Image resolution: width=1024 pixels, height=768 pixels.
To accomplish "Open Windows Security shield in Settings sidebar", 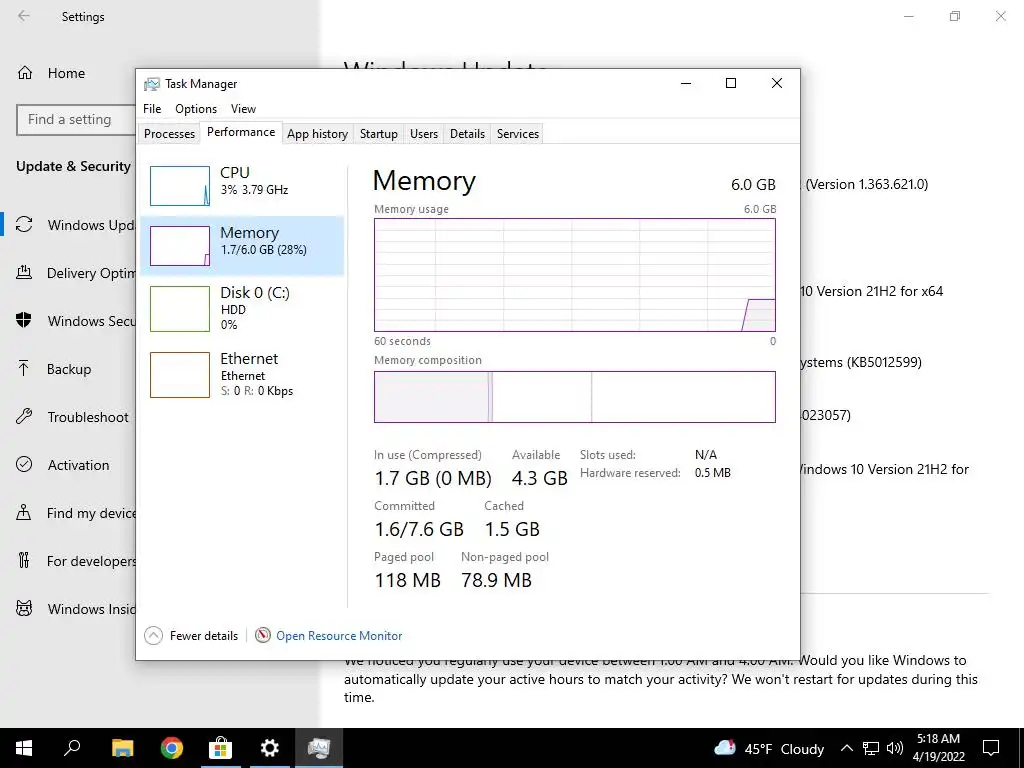I will click(x=24, y=321).
